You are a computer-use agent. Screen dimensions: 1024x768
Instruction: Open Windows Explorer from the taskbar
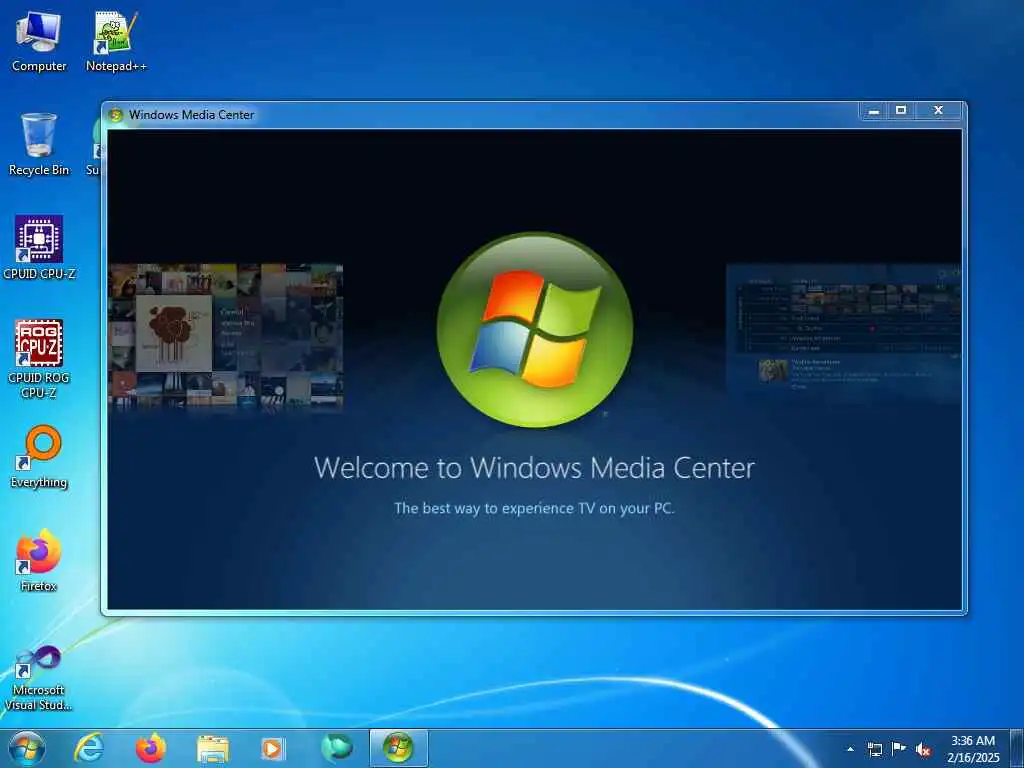pos(213,749)
